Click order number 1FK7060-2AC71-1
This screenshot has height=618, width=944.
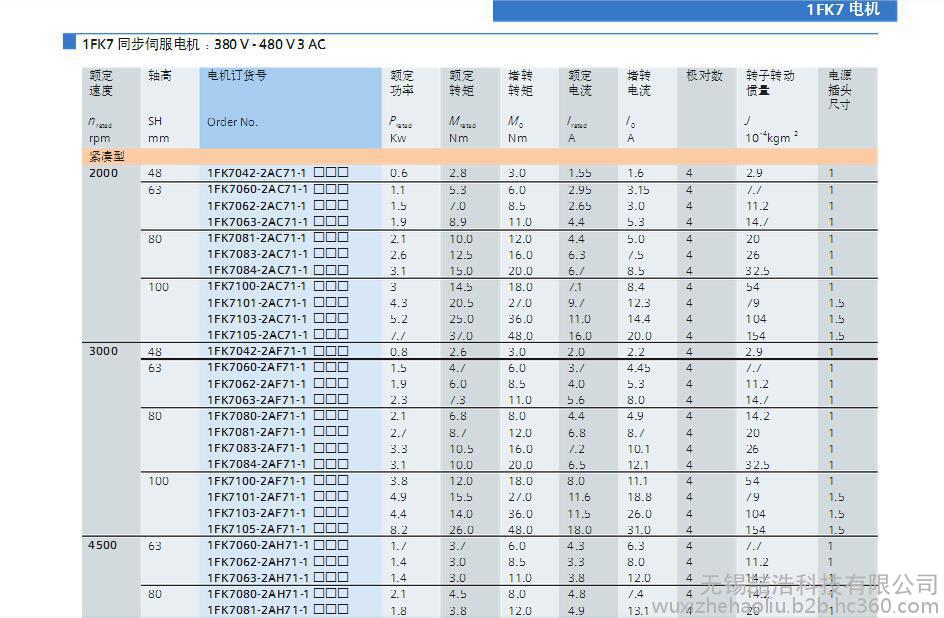[x=256, y=190]
